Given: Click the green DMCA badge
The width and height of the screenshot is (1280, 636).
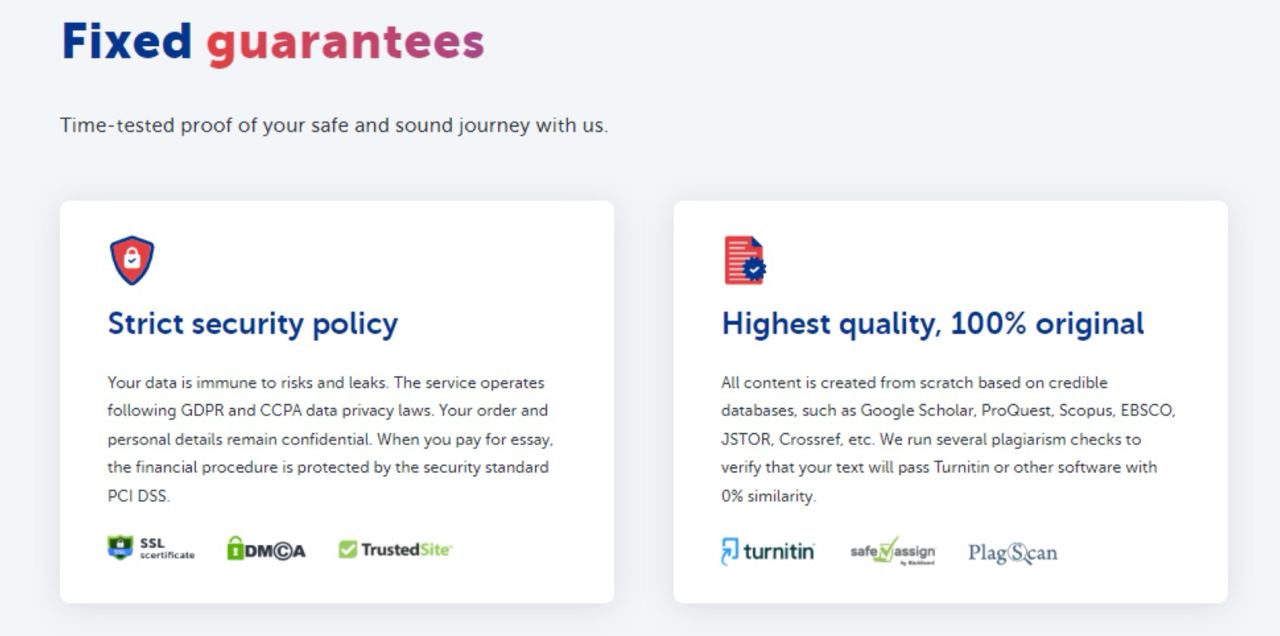Looking at the screenshot, I should pos(266,549).
